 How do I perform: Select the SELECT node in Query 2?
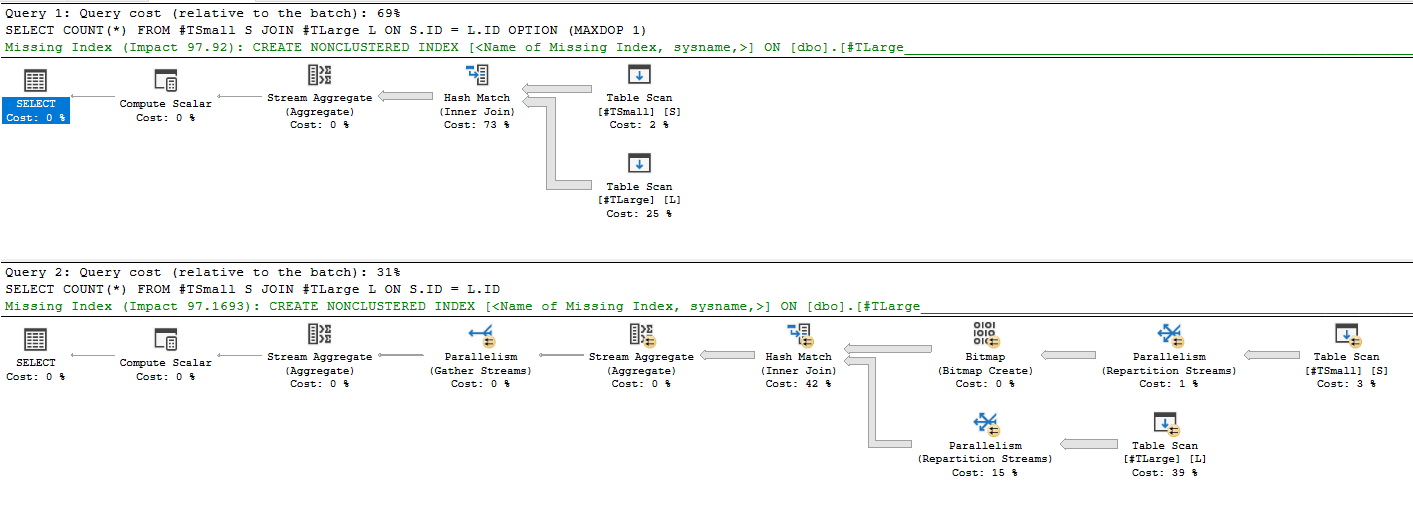point(36,355)
